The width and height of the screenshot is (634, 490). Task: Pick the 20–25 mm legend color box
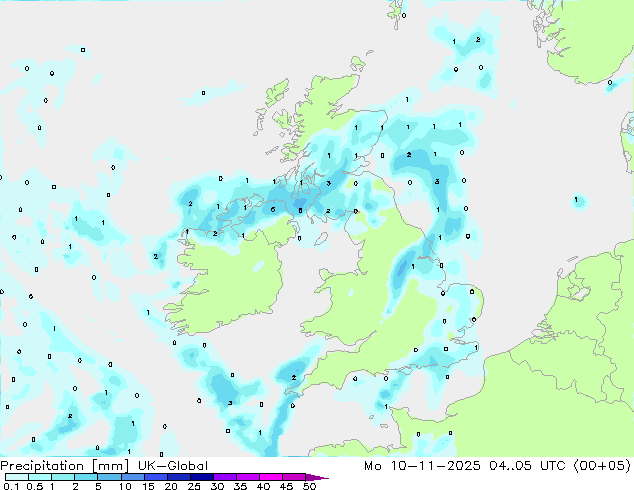(x=178, y=477)
